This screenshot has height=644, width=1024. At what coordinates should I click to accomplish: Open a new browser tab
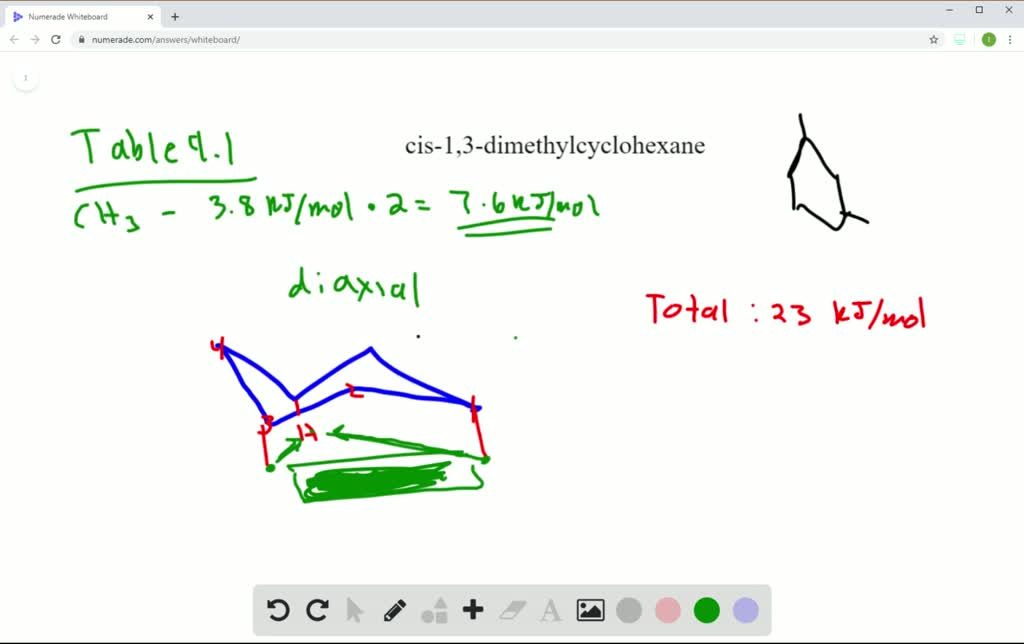tap(174, 16)
